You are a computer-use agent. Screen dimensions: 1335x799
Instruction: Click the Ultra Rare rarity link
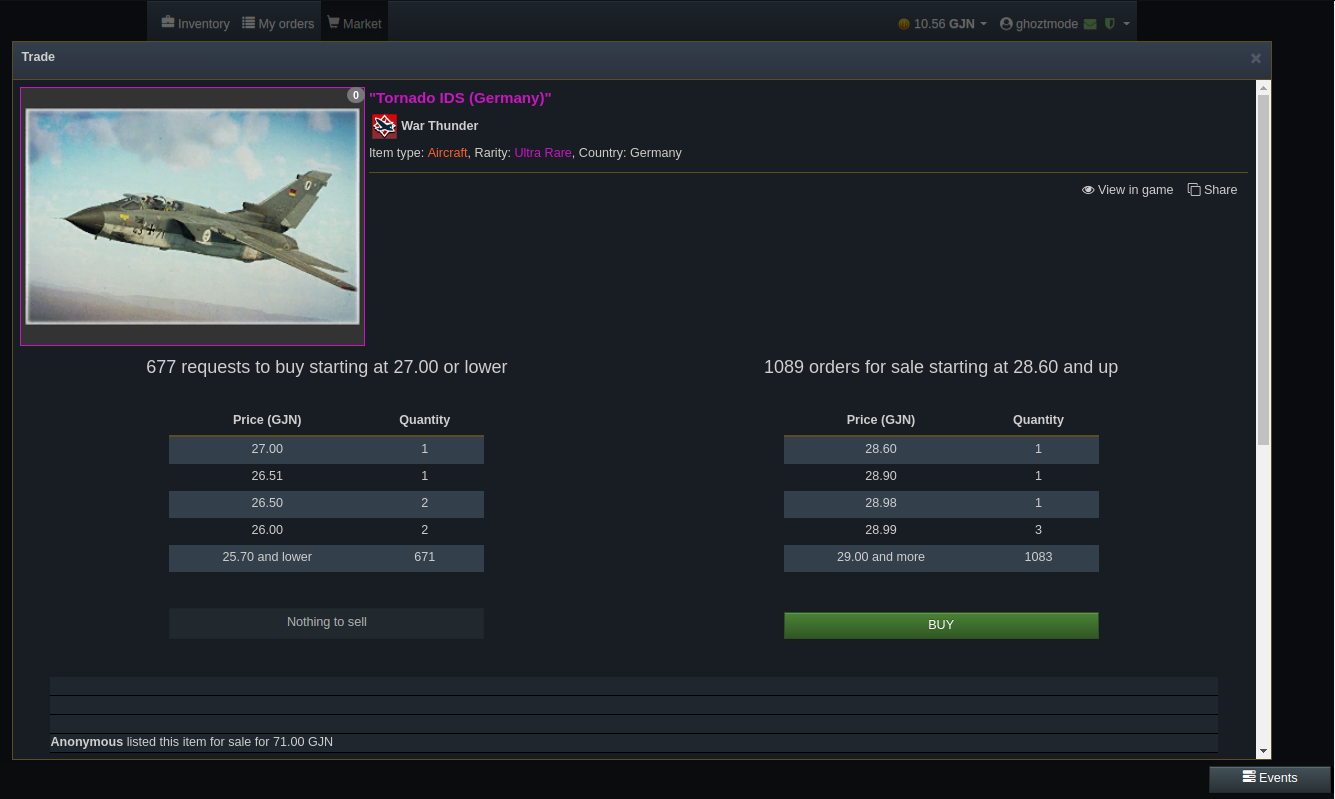[x=543, y=153]
